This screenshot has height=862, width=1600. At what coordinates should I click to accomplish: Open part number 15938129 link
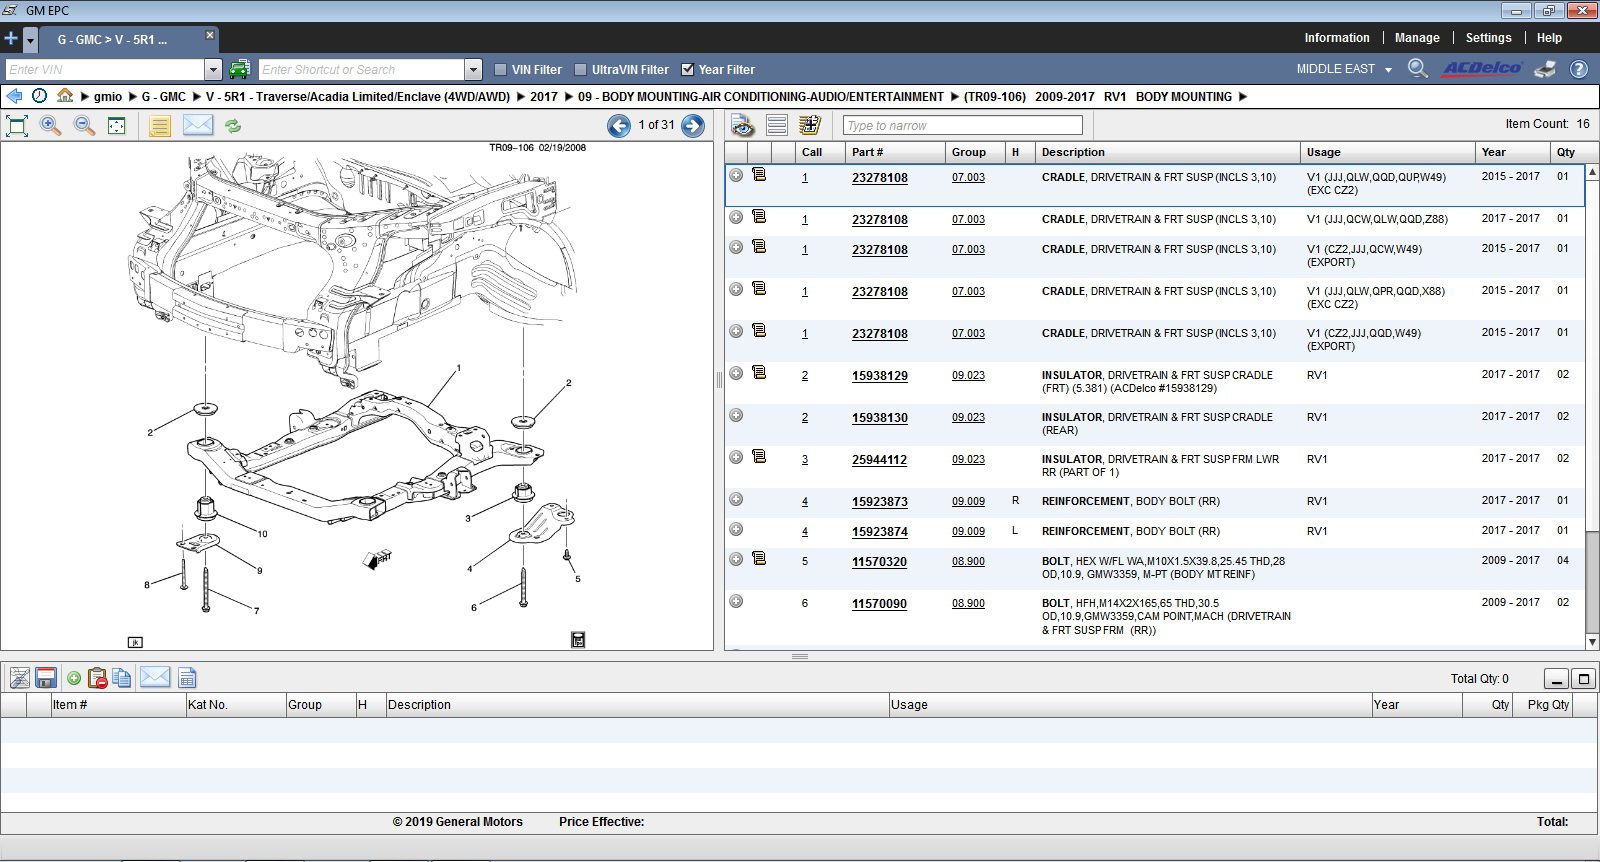(x=879, y=376)
